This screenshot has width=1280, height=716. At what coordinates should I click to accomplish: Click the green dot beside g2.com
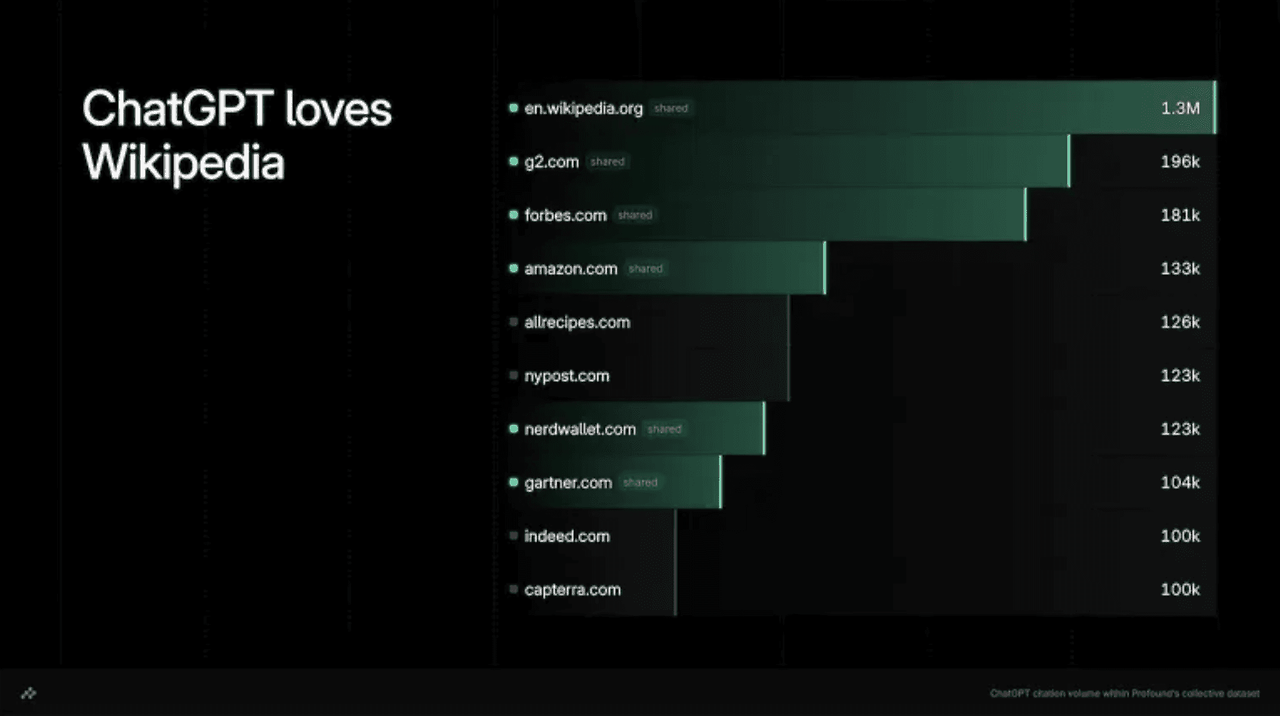coord(513,161)
